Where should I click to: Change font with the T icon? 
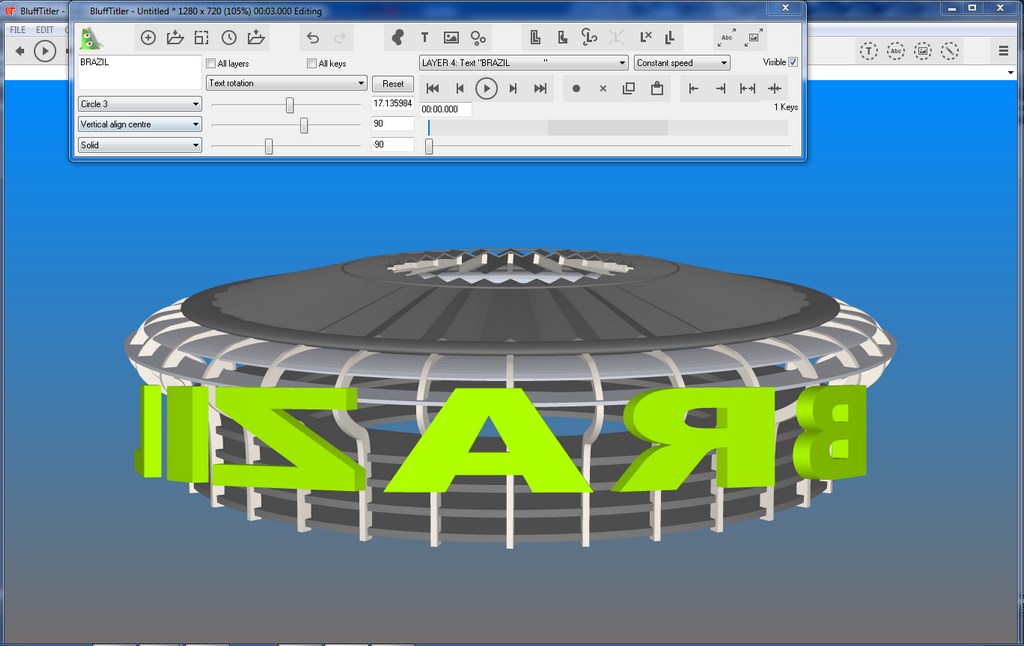(x=424, y=38)
